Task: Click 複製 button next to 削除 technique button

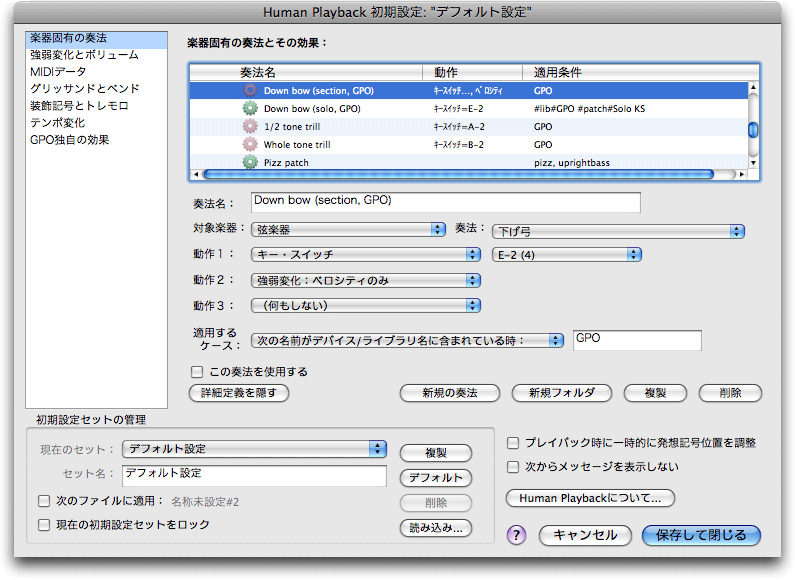Action: tap(655, 393)
